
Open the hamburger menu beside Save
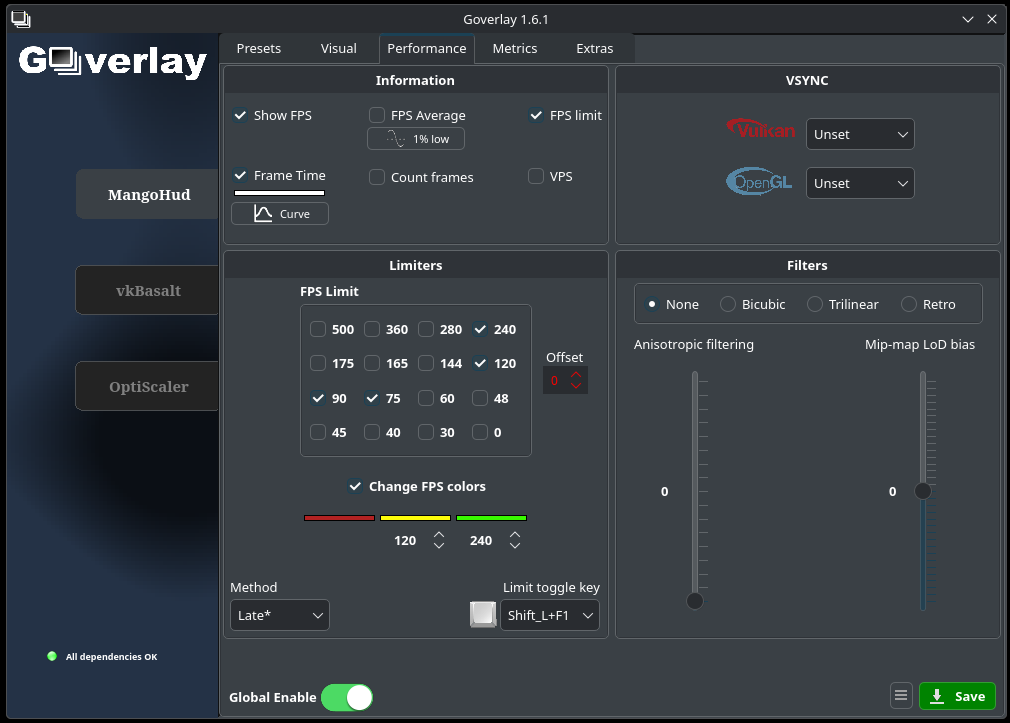[901, 695]
